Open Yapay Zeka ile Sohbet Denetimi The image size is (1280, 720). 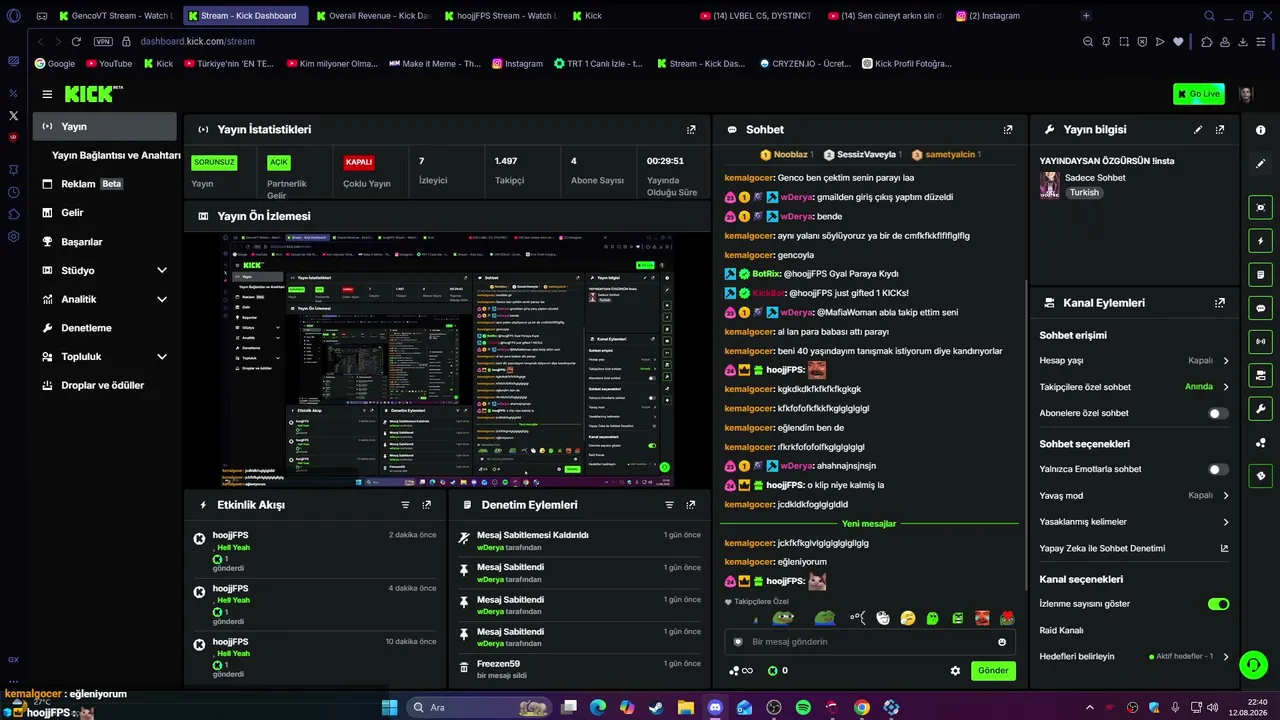click(1134, 548)
